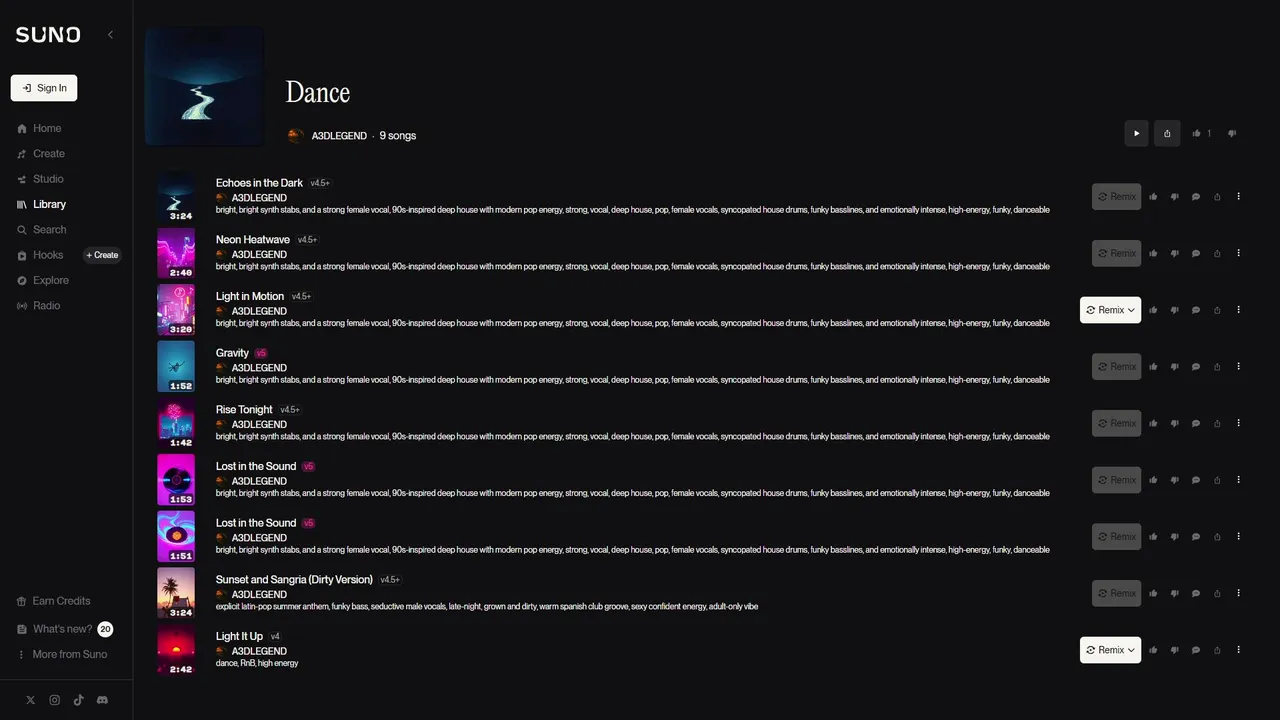Share Light in Motion
Image resolution: width=1280 pixels, height=720 pixels.
tap(1217, 310)
